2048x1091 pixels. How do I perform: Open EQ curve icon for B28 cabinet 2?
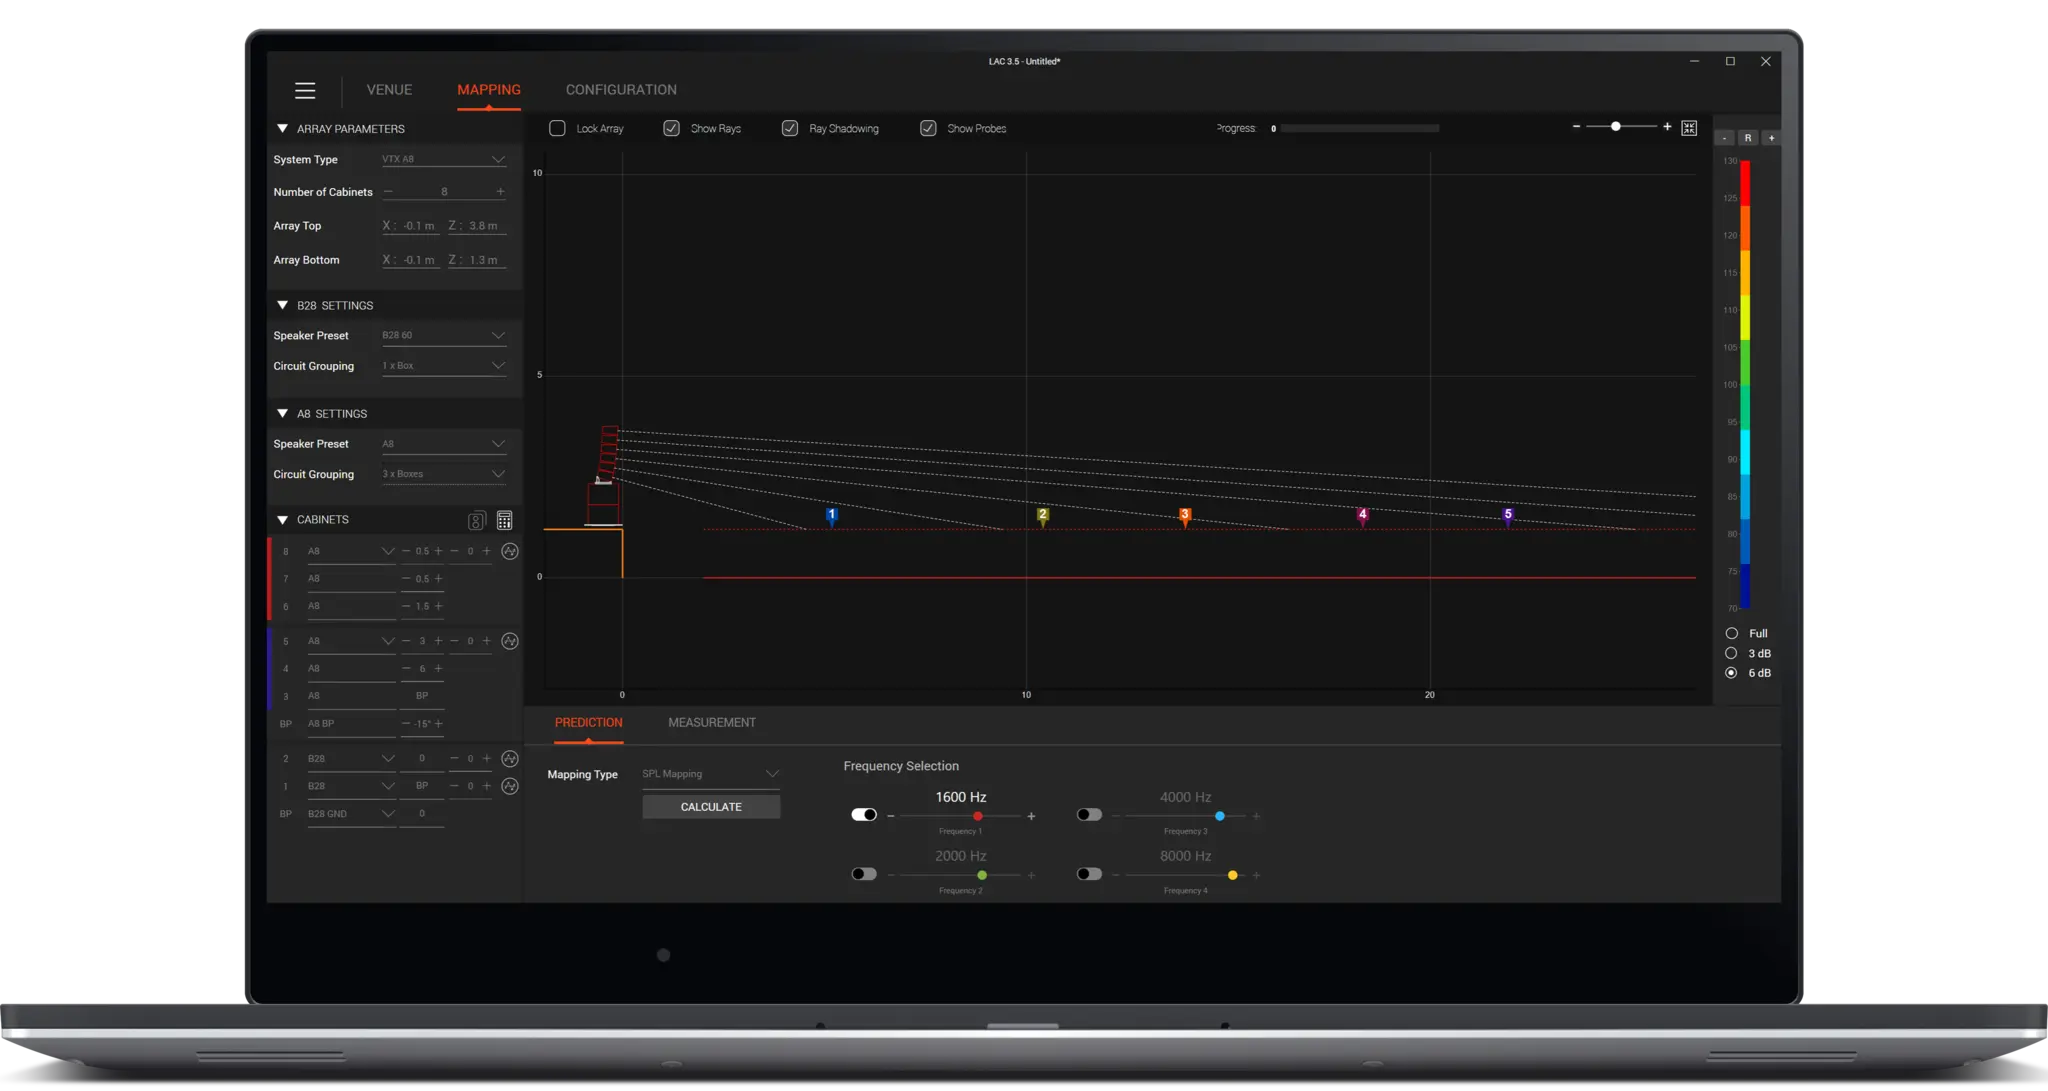510,758
